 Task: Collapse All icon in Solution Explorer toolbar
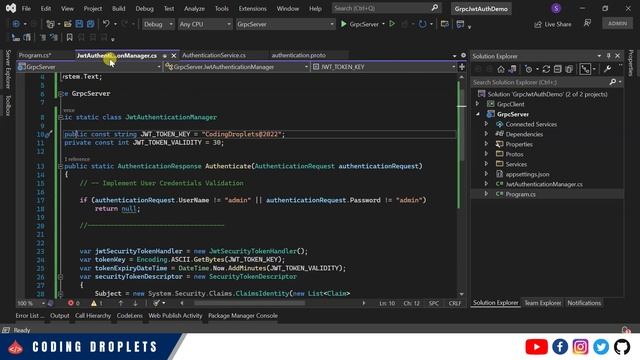pos(558,69)
